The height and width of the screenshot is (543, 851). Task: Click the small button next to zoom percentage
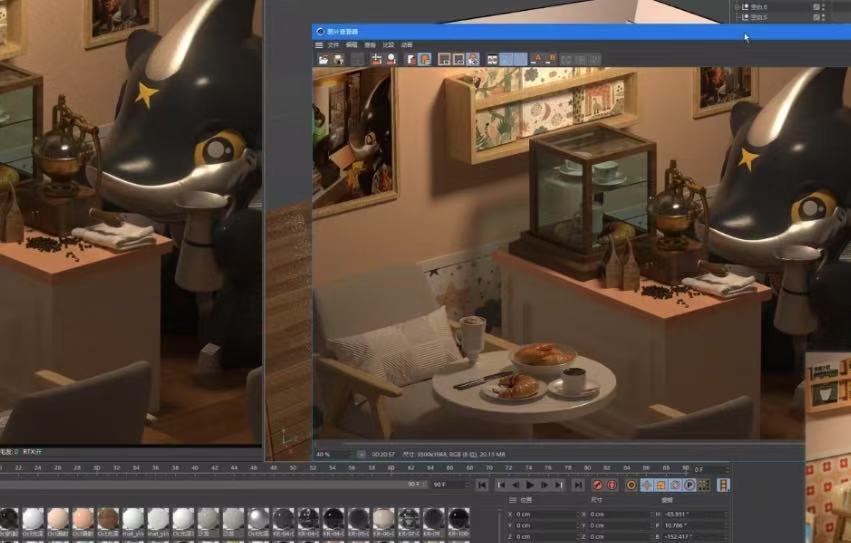click(x=361, y=454)
